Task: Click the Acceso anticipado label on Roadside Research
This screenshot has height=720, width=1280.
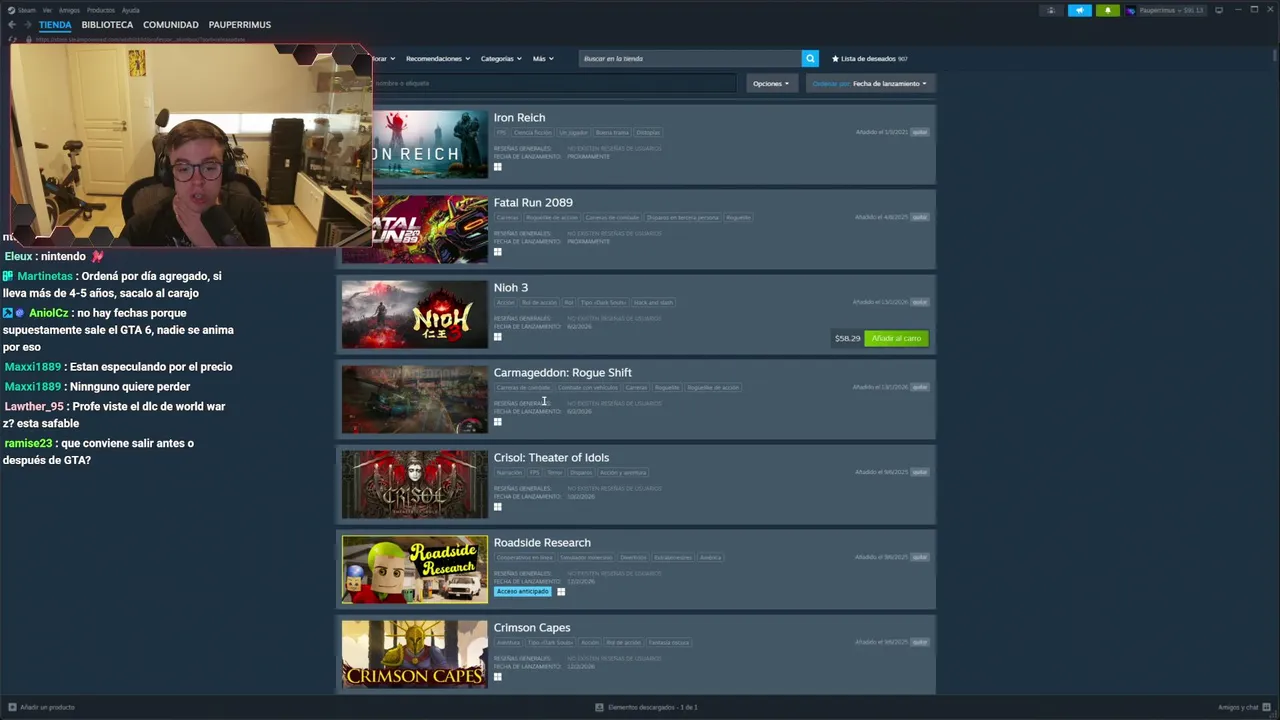Action: pos(522,592)
